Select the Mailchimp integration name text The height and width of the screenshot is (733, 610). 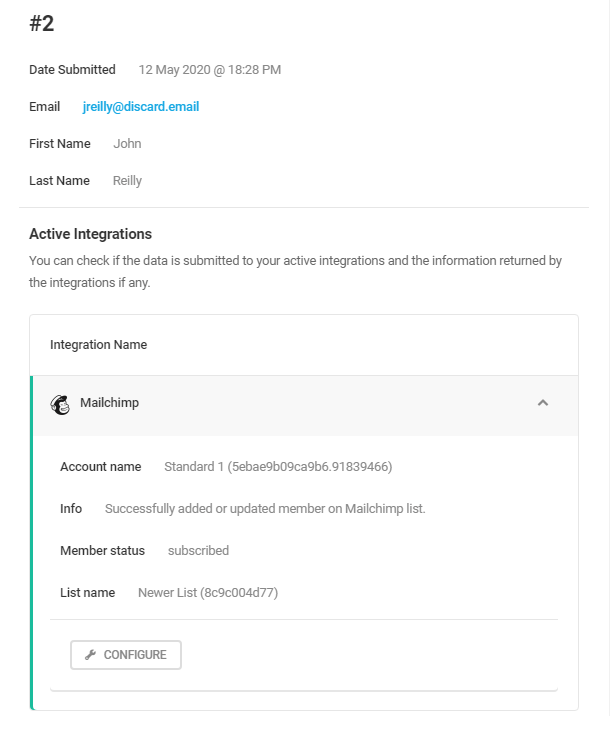tap(109, 402)
